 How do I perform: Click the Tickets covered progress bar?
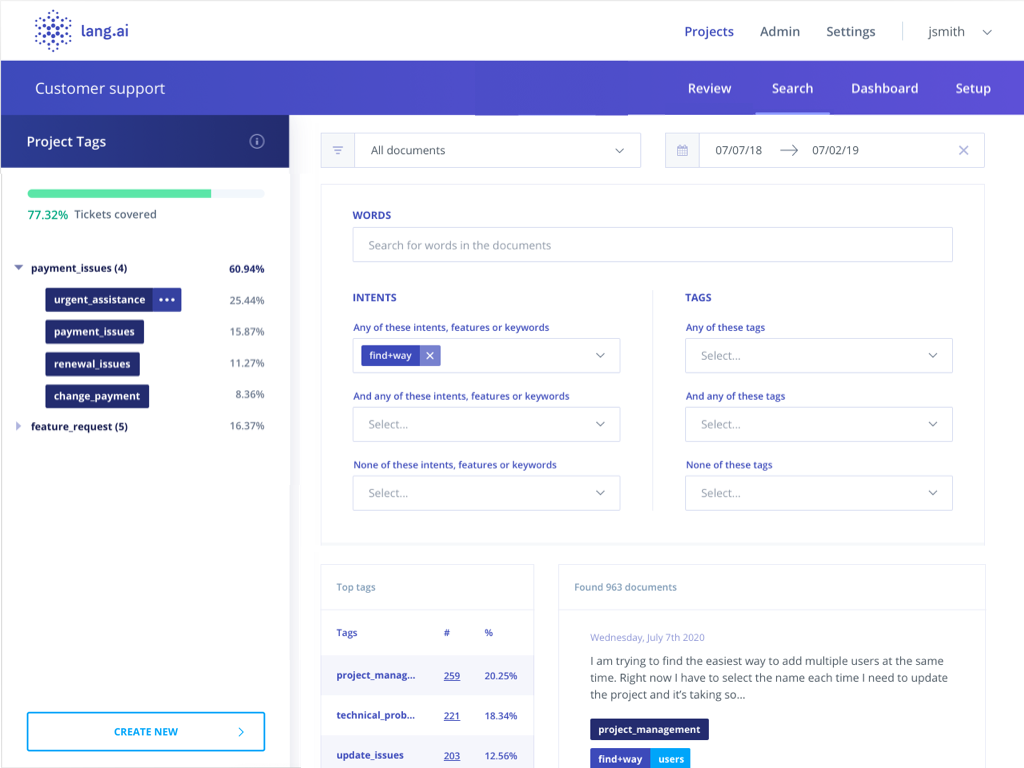pos(145,193)
